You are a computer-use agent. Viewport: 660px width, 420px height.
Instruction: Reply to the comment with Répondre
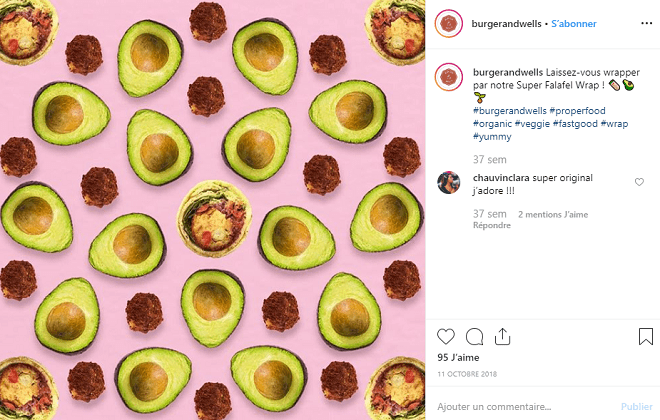point(492,226)
